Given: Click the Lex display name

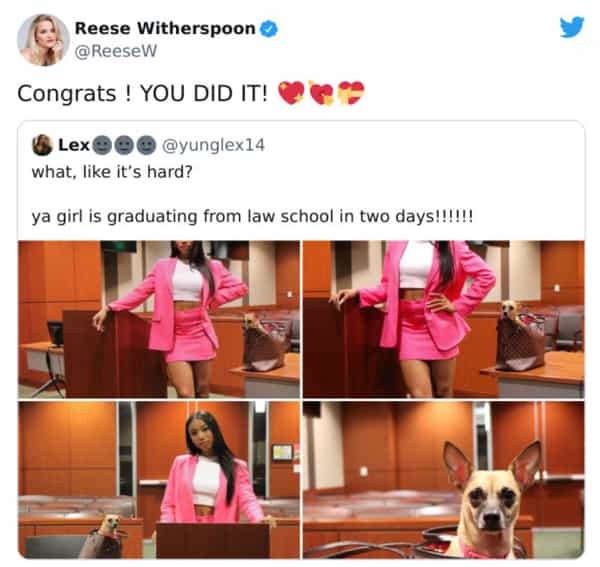Looking at the screenshot, I should click(x=74, y=145).
